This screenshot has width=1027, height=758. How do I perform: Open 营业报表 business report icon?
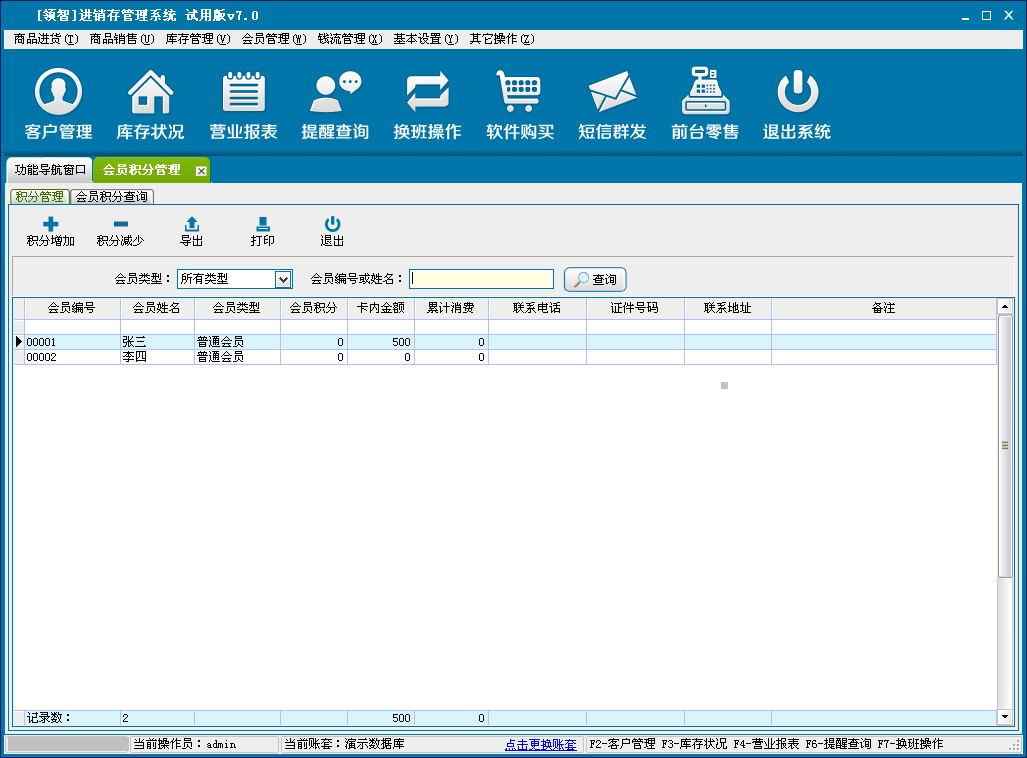[x=243, y=93]
